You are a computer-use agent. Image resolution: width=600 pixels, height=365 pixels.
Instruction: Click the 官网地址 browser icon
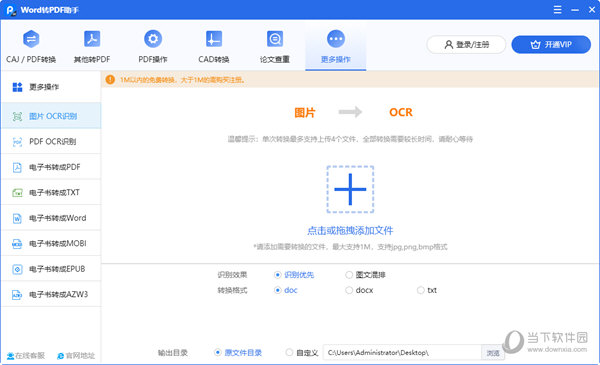click(60, 356)
